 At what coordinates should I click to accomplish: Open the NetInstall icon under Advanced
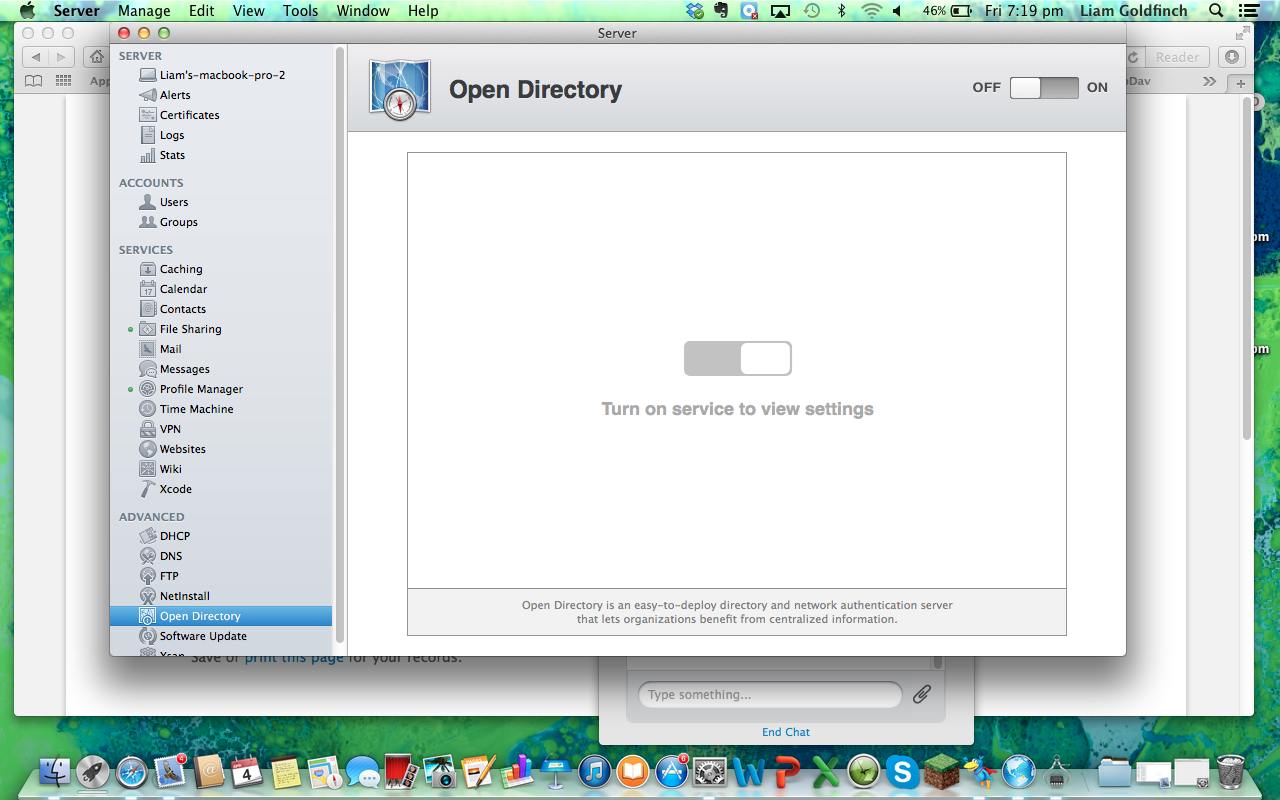pos(148,596)
